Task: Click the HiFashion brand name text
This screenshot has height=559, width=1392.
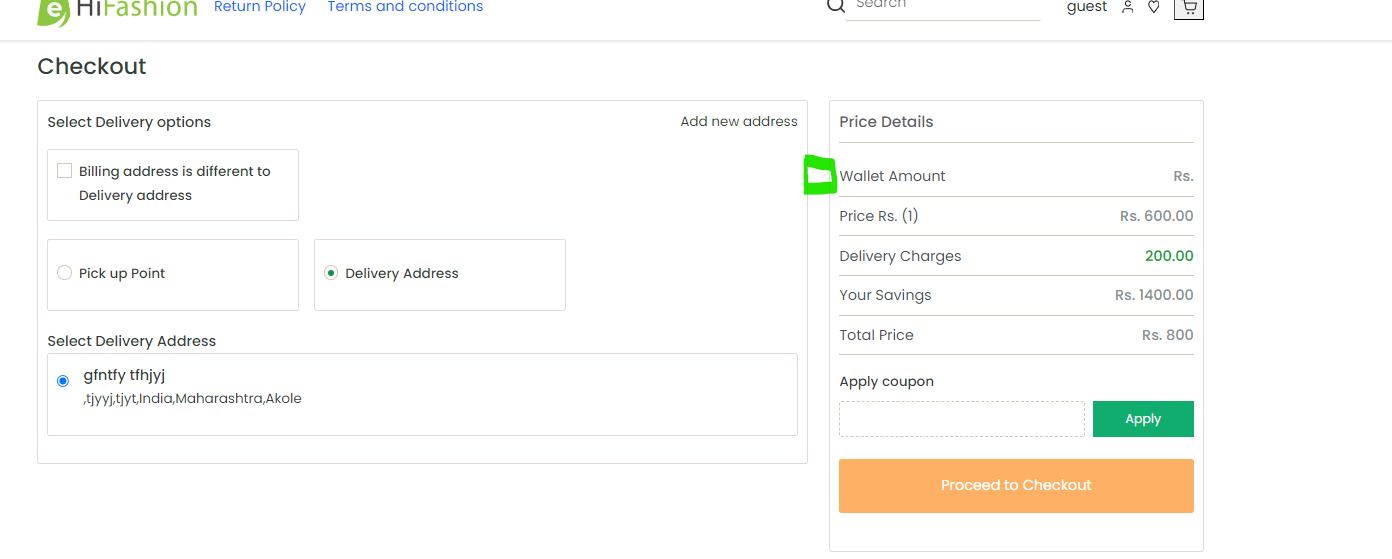Action: (137, 8)
